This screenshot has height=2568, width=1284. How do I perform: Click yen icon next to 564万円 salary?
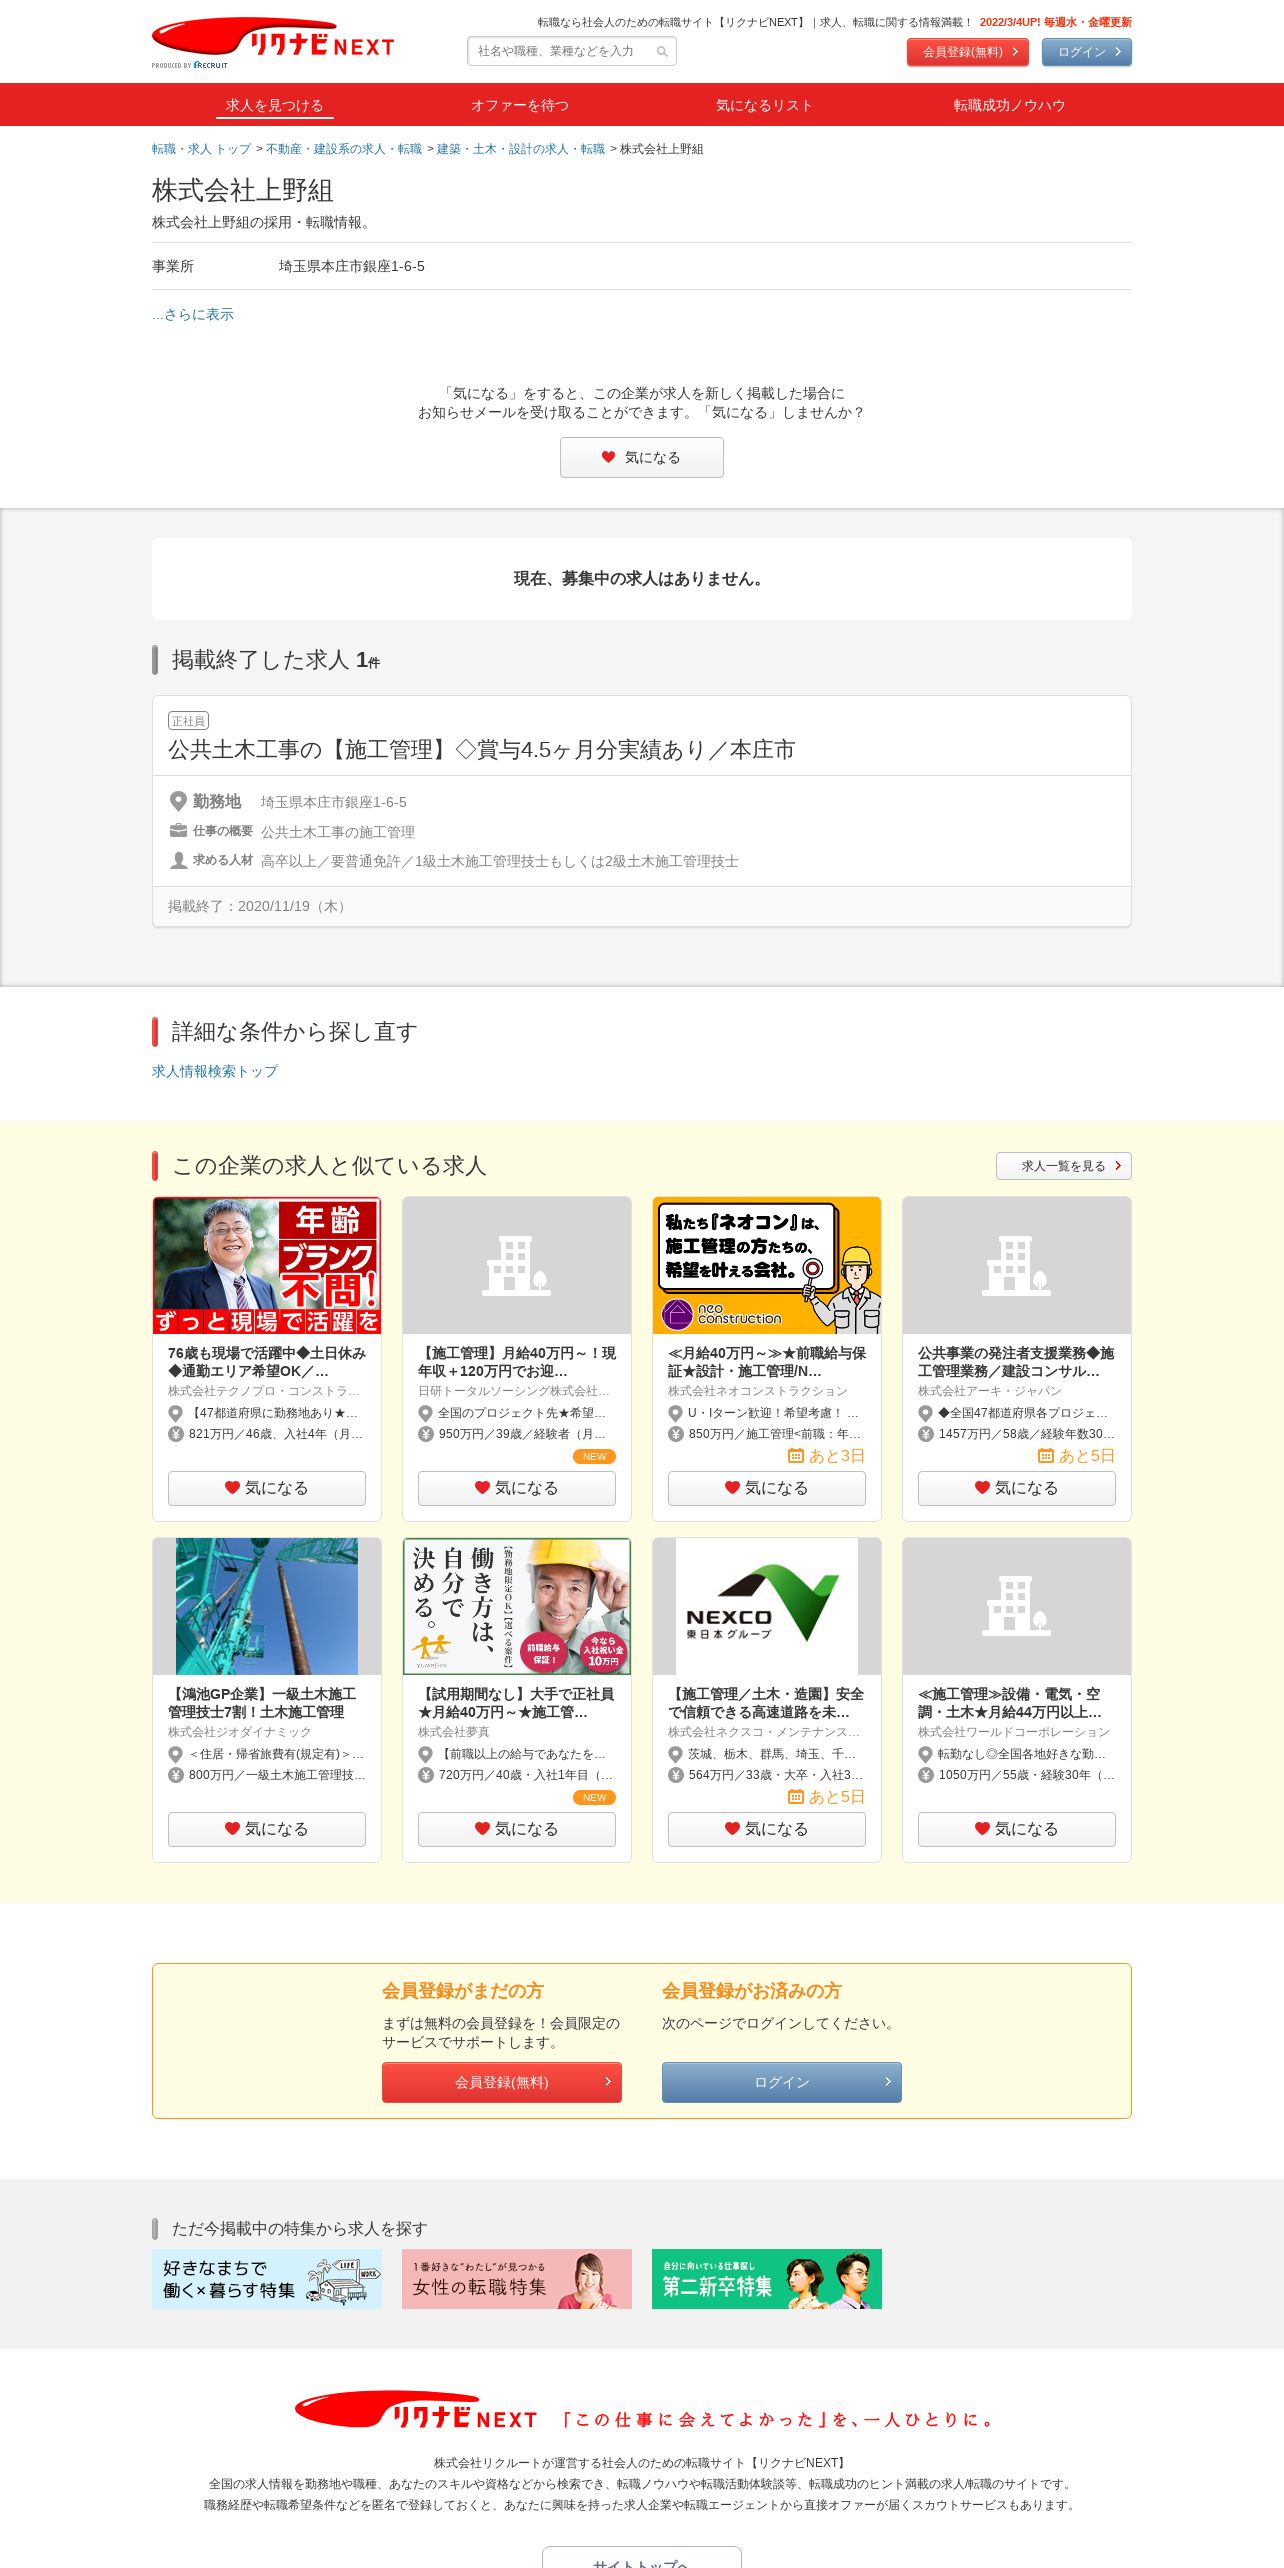pyautogui.click(x=675, y=1775)
